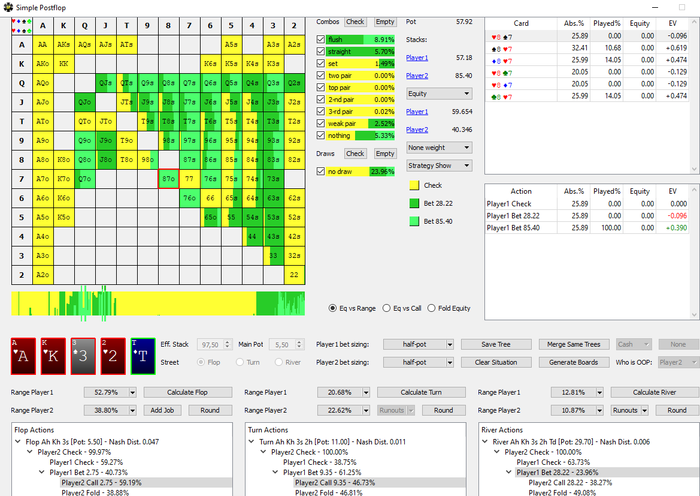
Task: Click the yellow Check legend swatch
Action: tap(414, 185)
